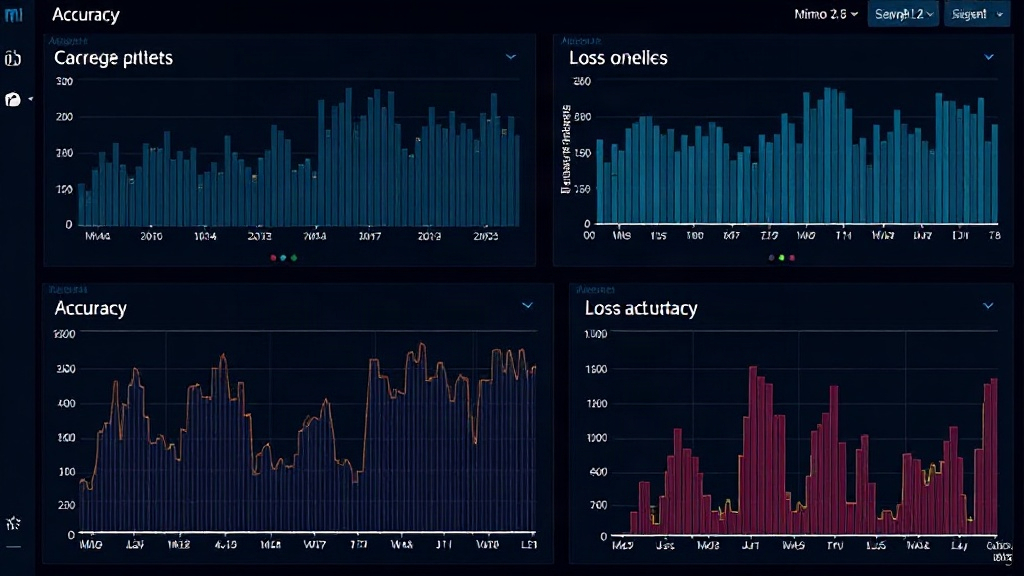Open the first sidebar icon below the logo

click(13, 59)
